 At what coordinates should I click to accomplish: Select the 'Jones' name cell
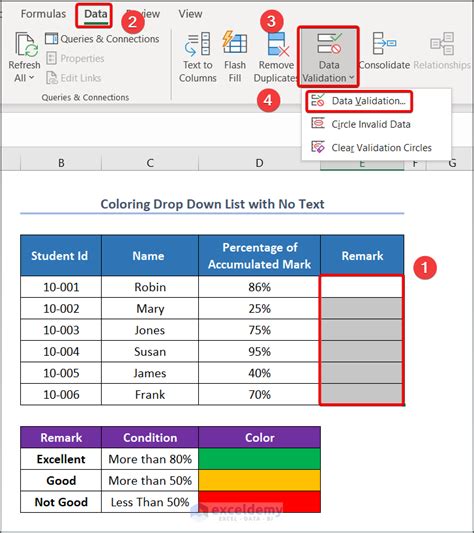point(150,330)
